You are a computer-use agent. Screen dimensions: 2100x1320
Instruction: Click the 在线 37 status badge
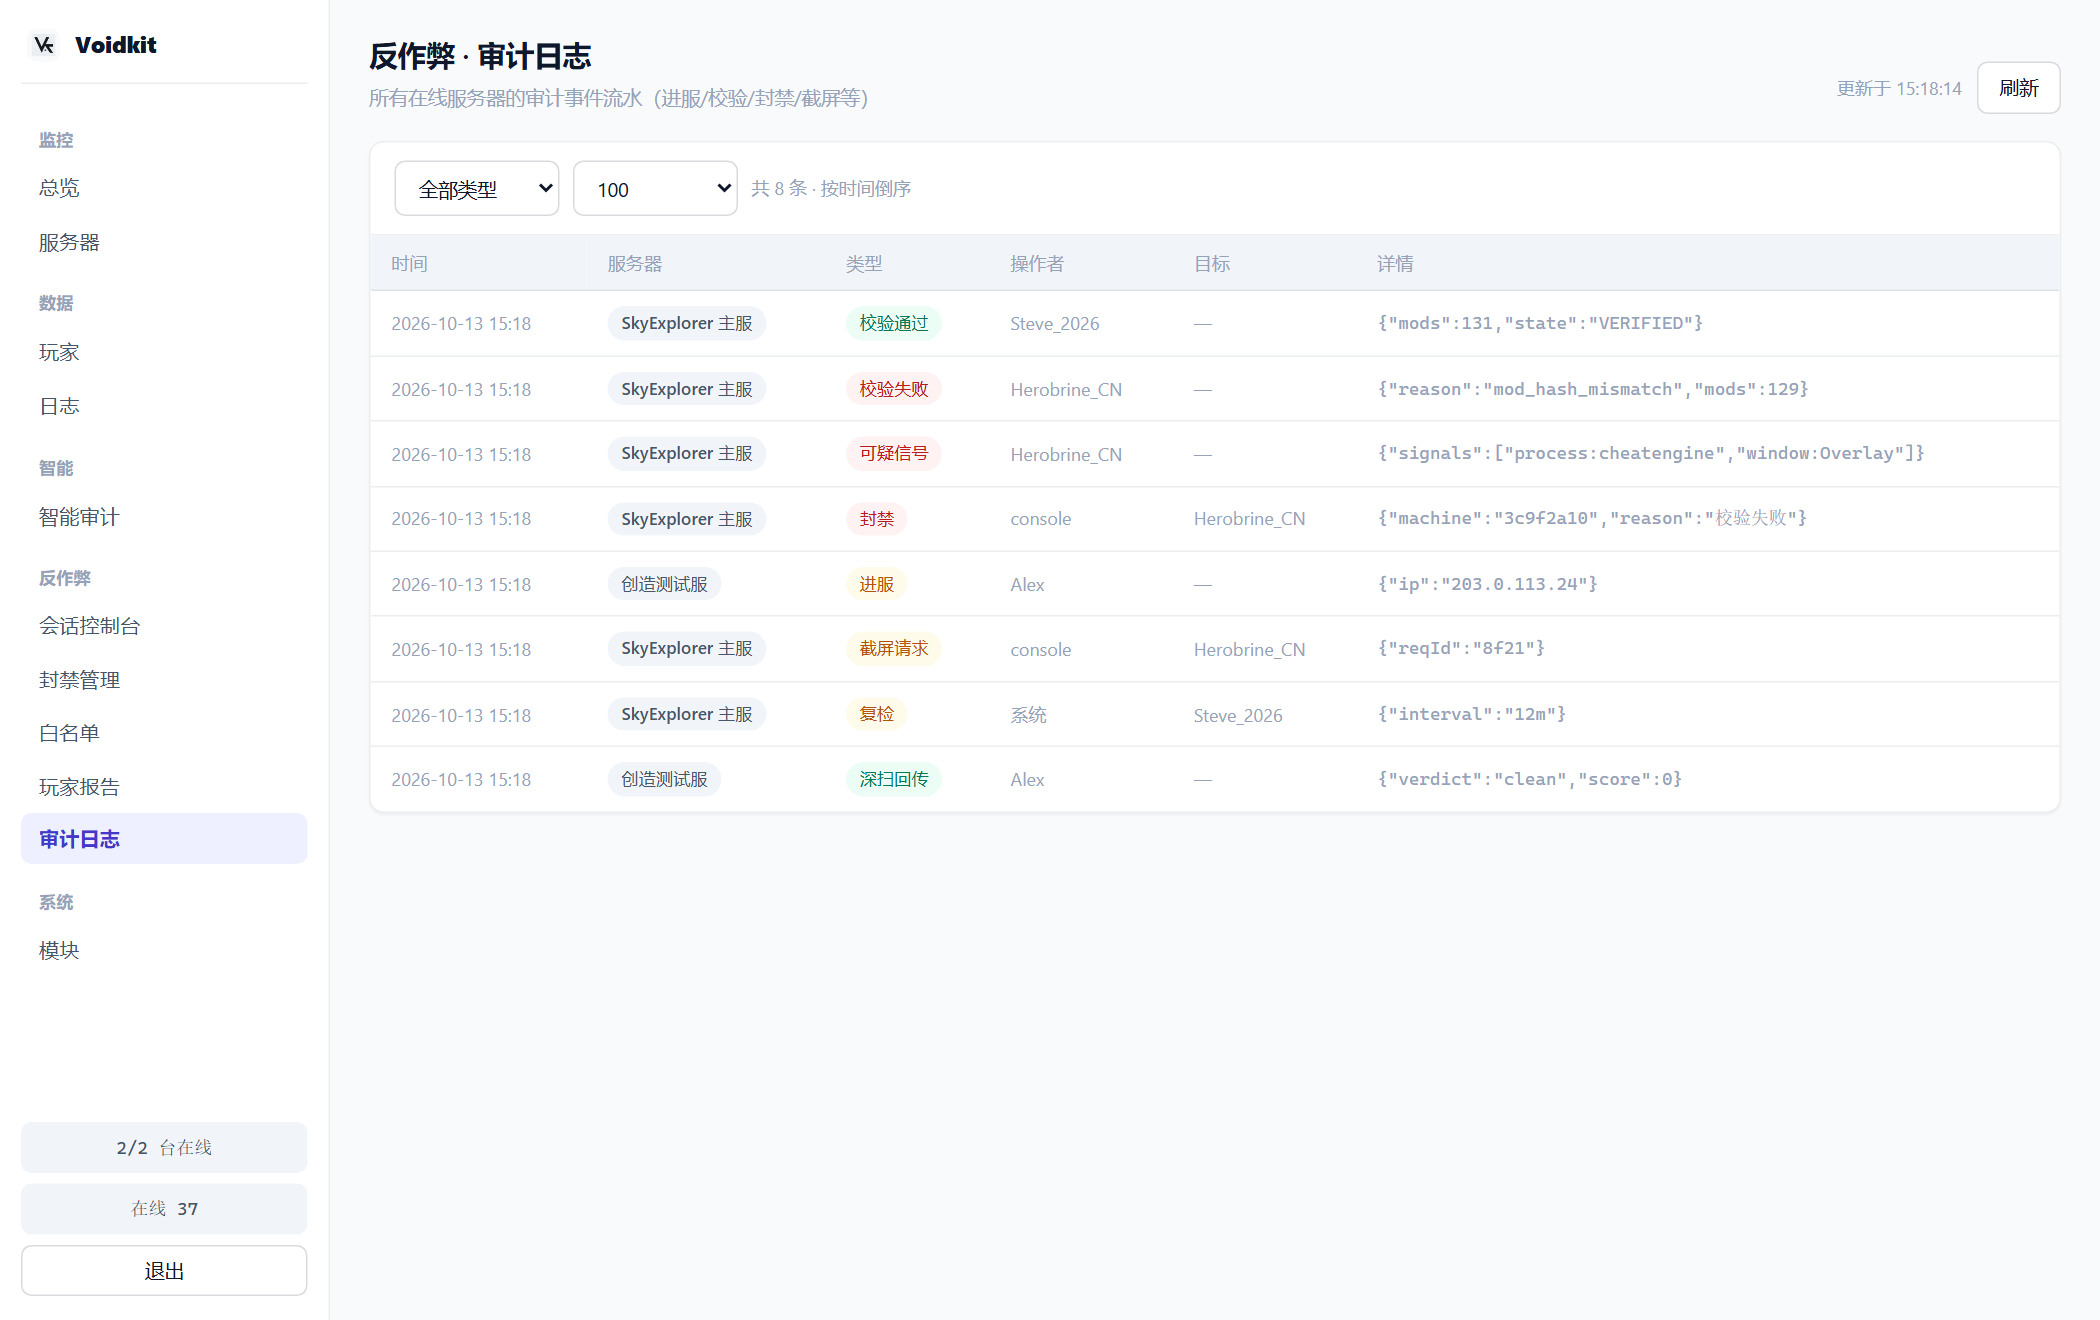point(164,1208)
